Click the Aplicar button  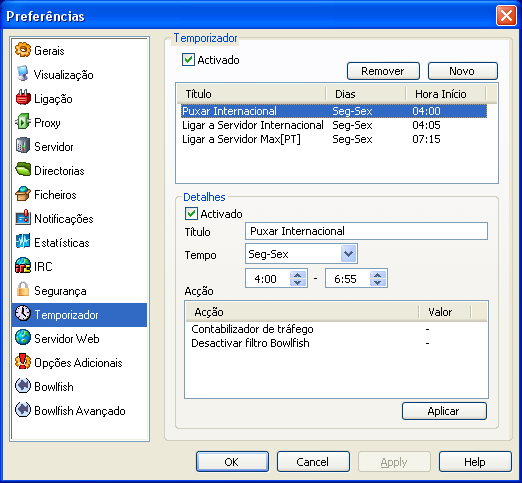[x=444, y=411]
